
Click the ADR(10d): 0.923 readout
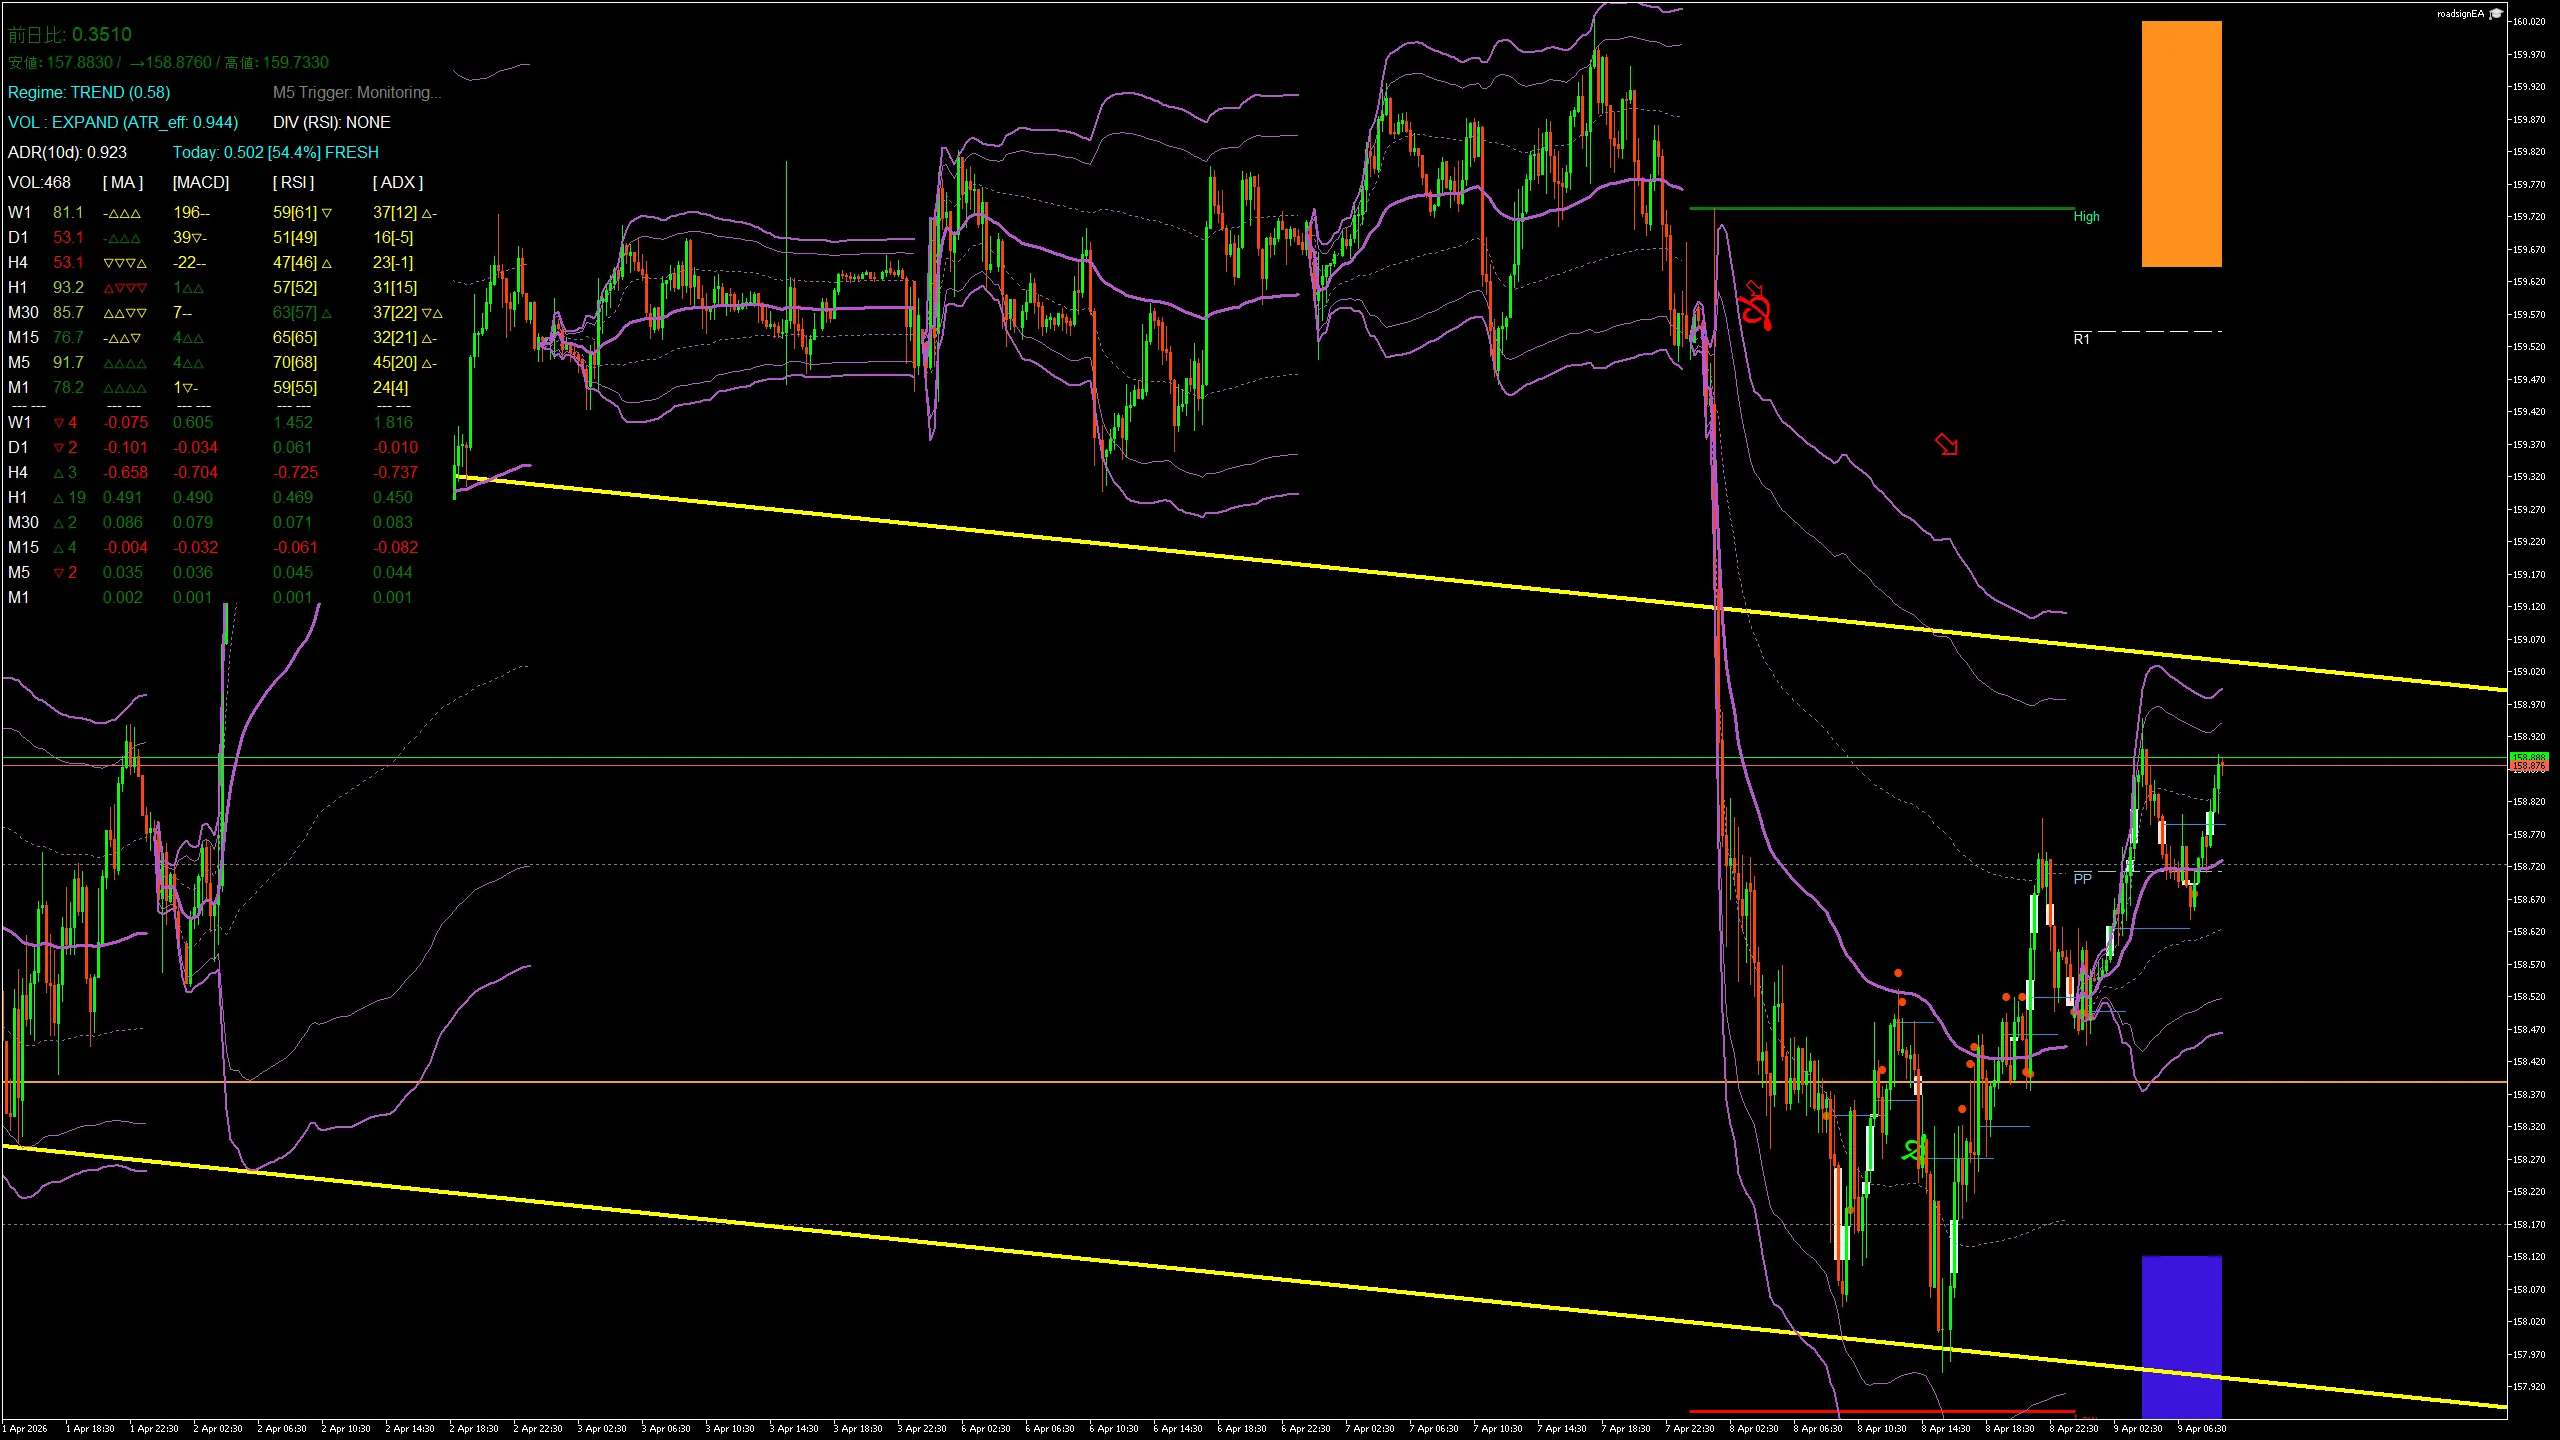pyautogui.click(x=66, y=152)
